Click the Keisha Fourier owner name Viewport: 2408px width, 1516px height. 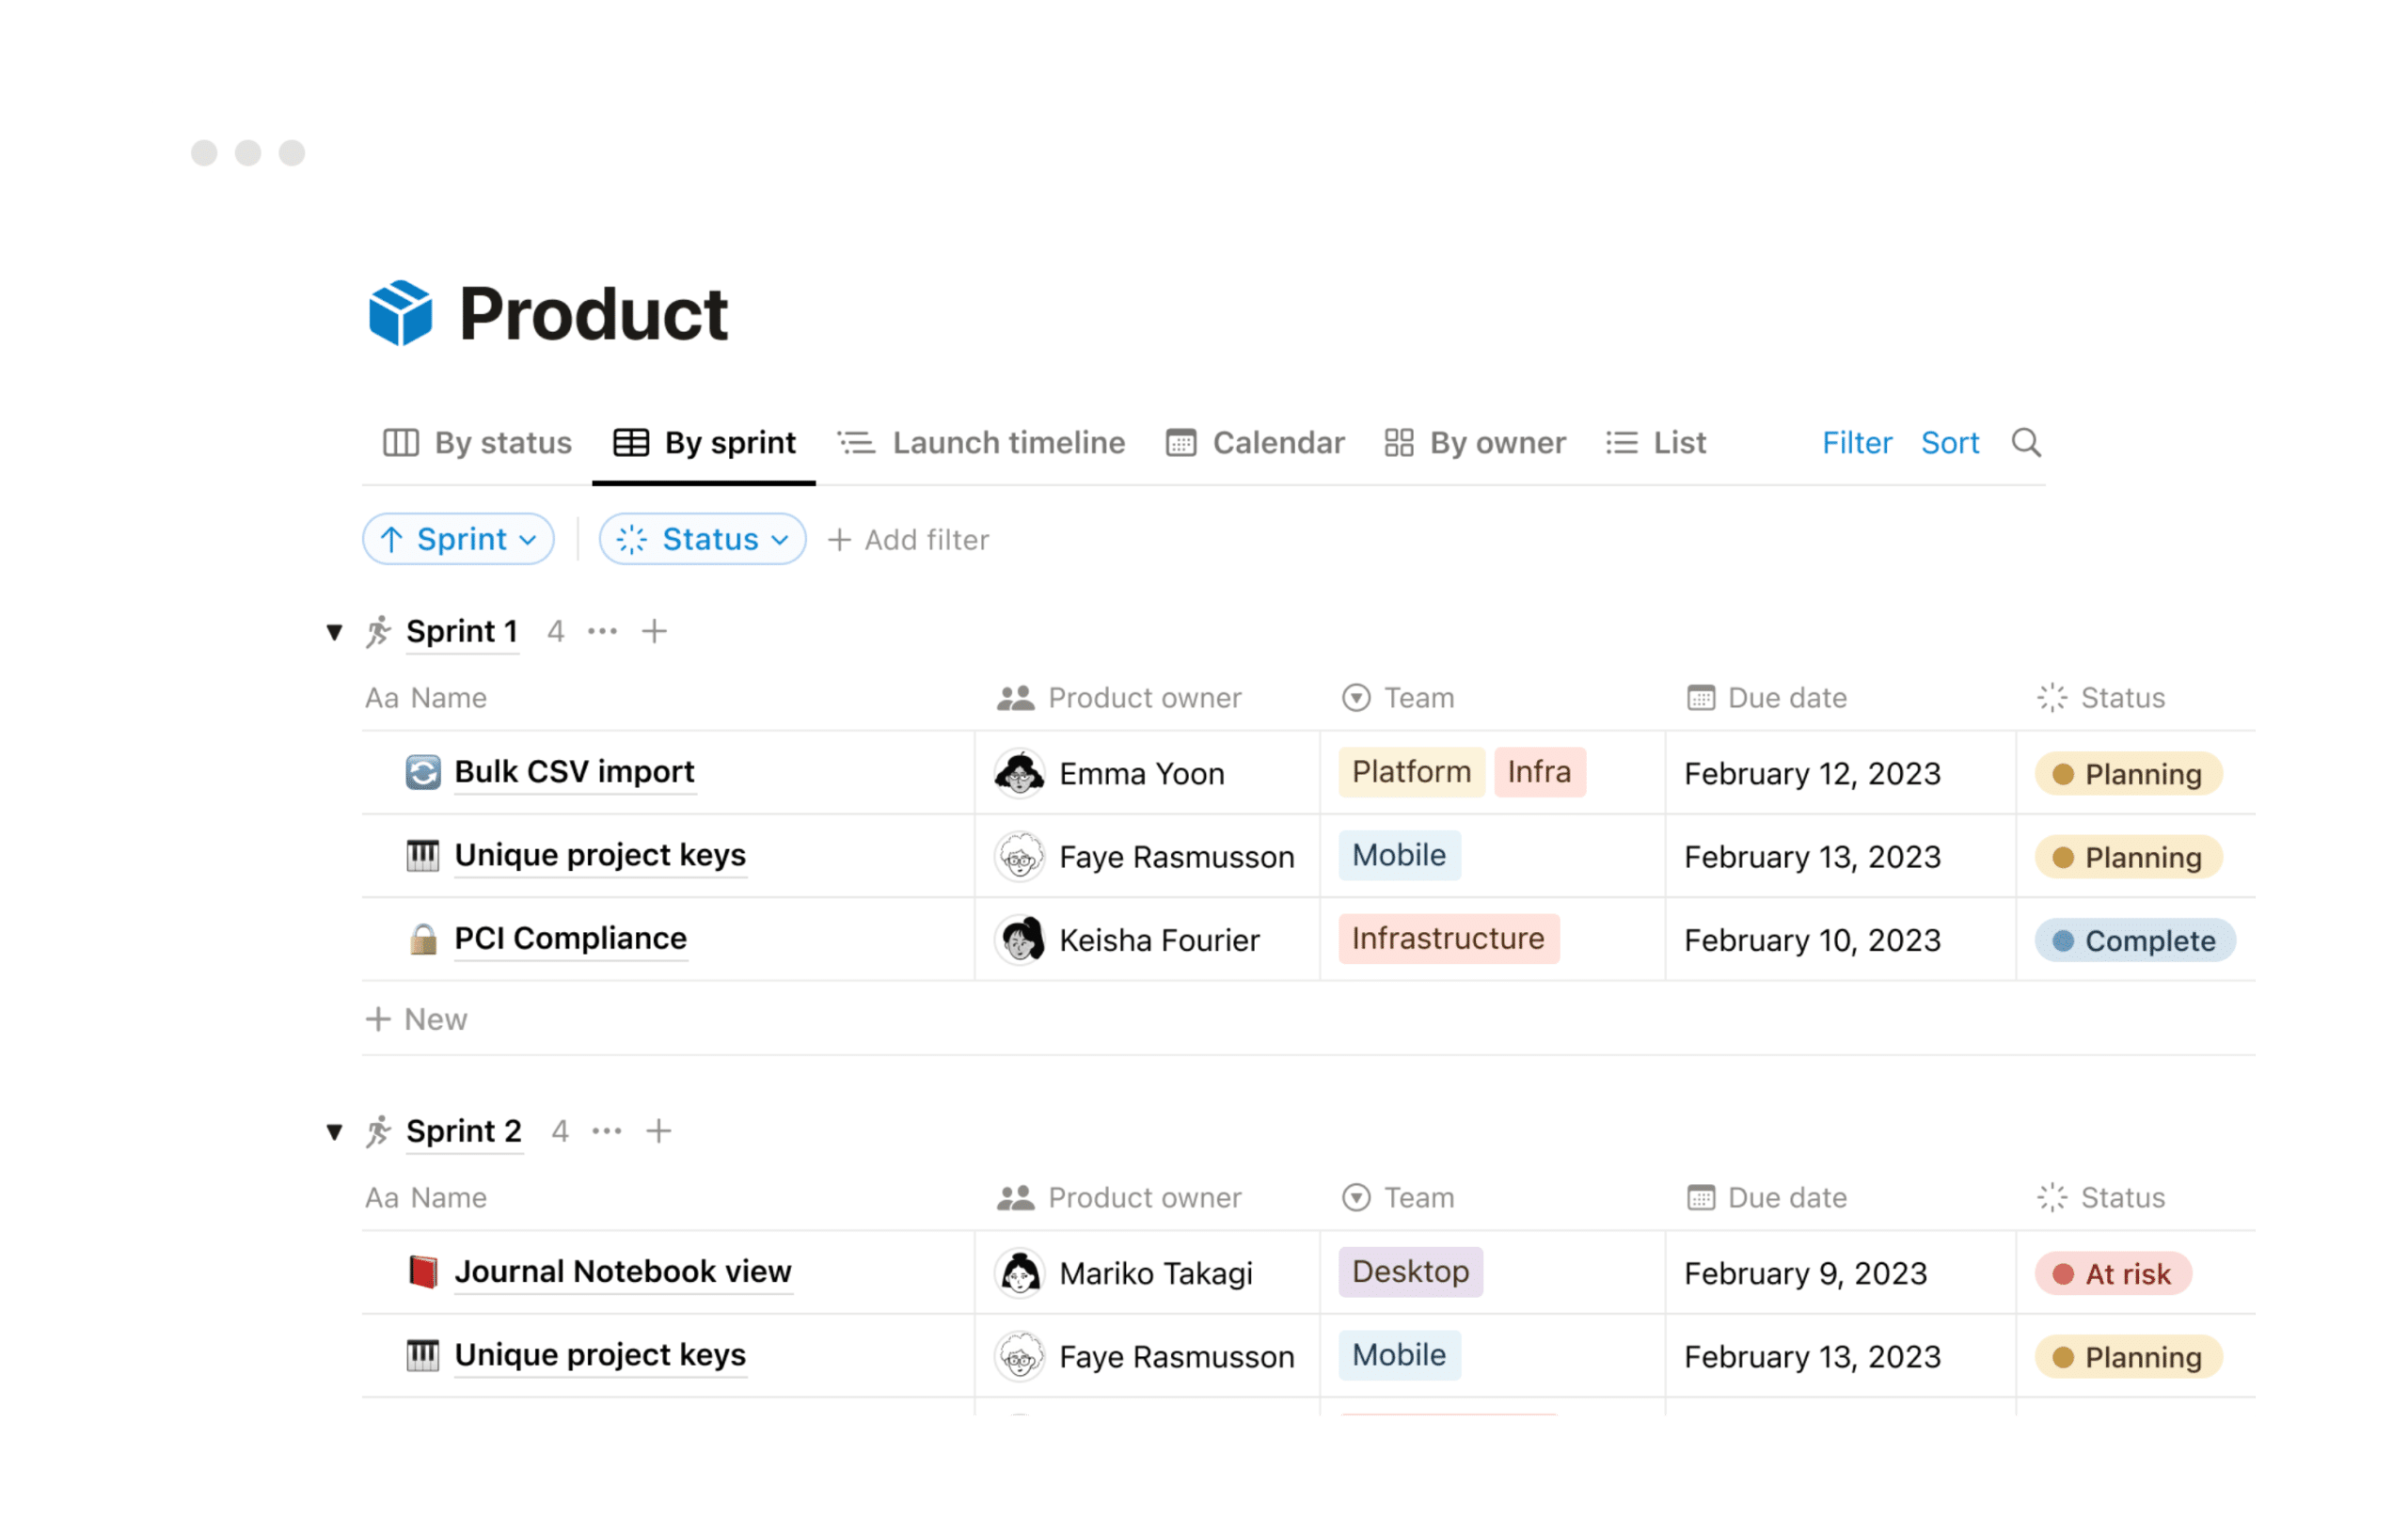coord(1159,940)
